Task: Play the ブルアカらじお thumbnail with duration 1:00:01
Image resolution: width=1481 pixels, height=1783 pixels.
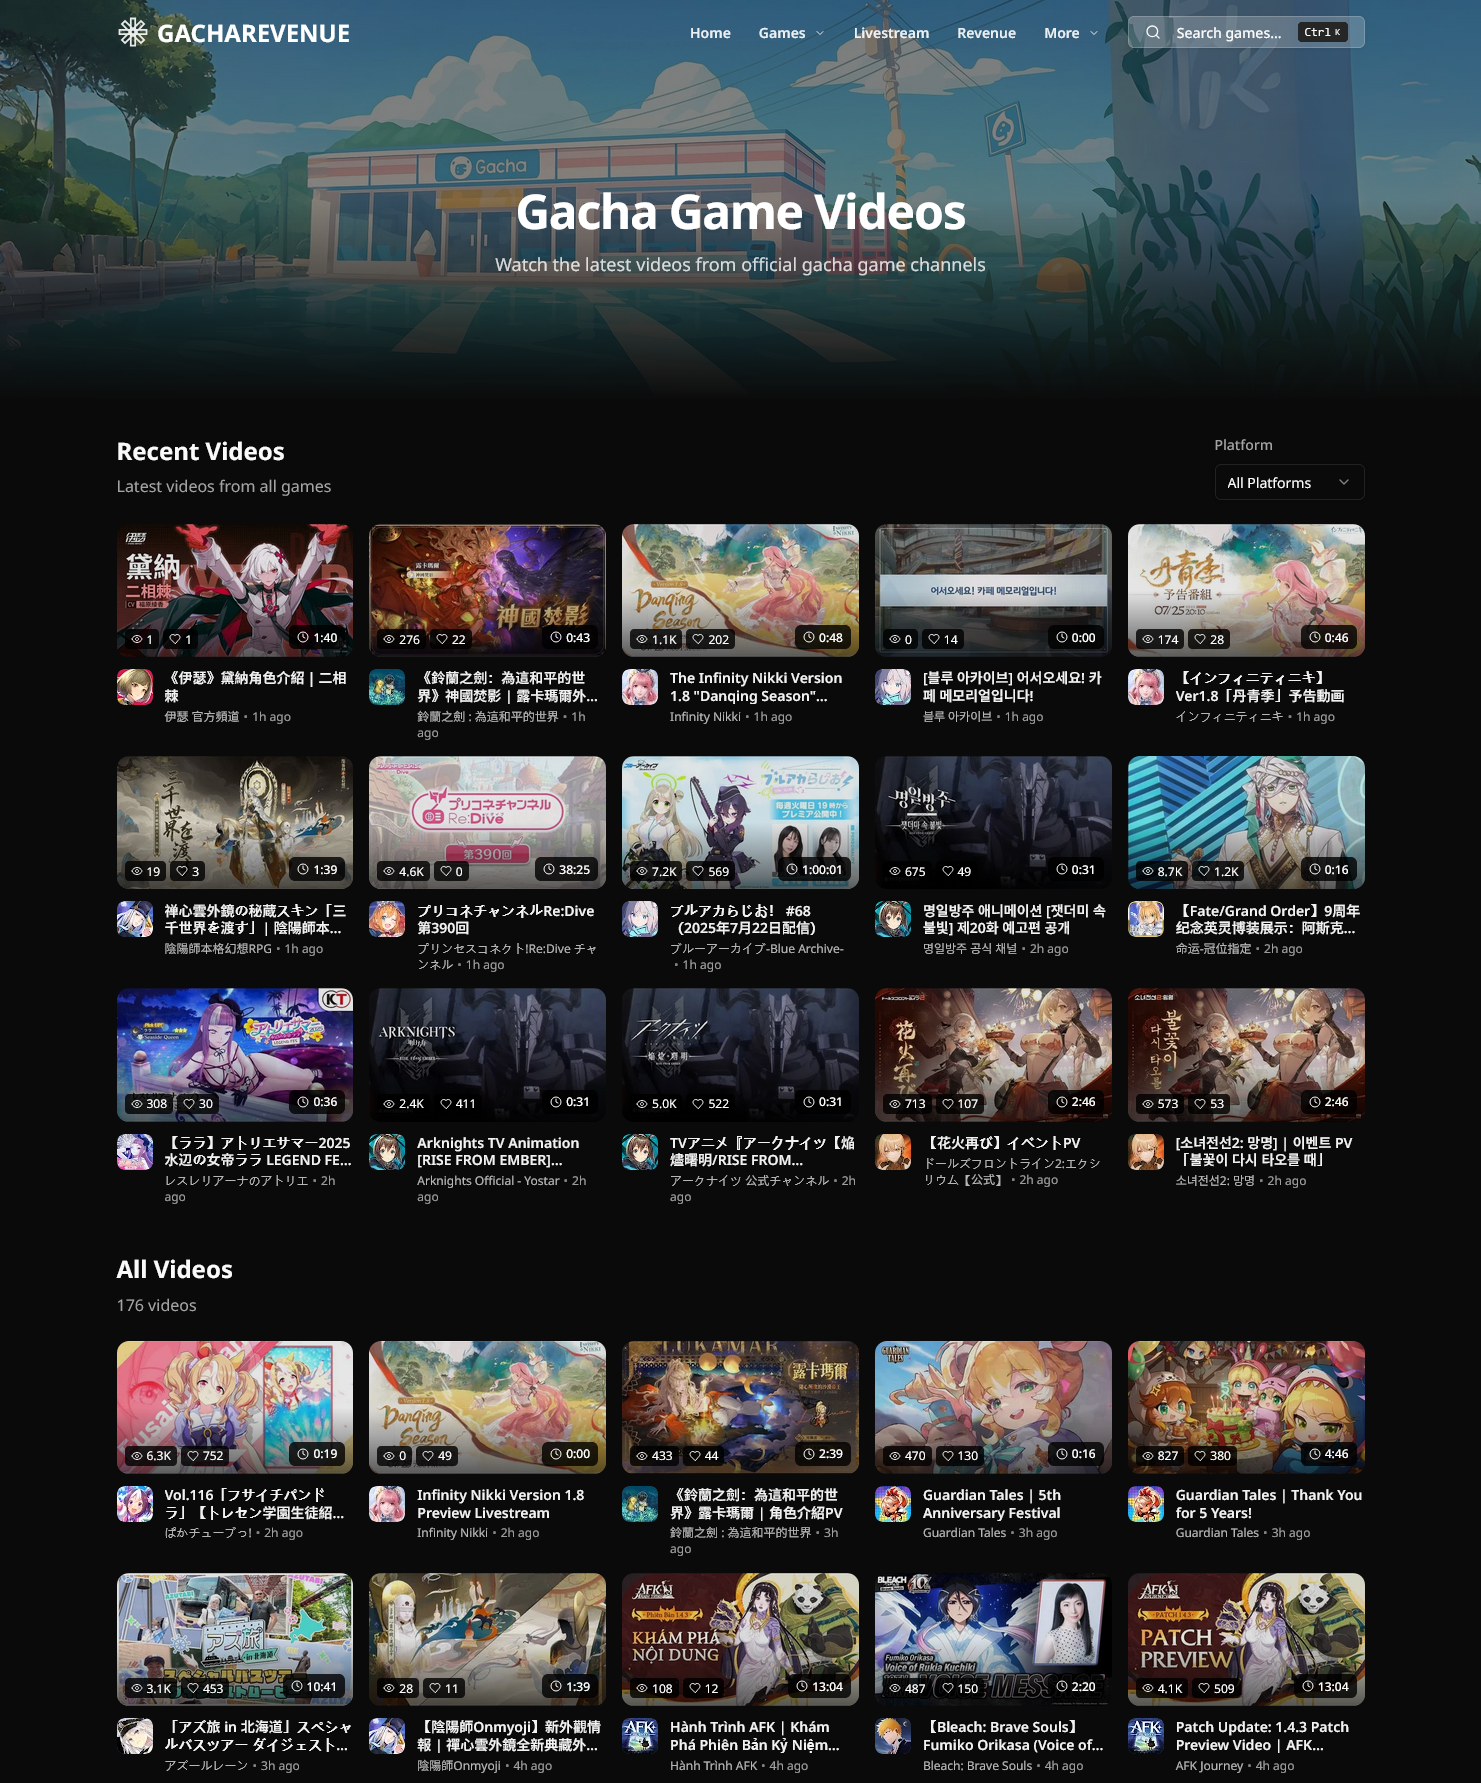Action: (740, 822)
